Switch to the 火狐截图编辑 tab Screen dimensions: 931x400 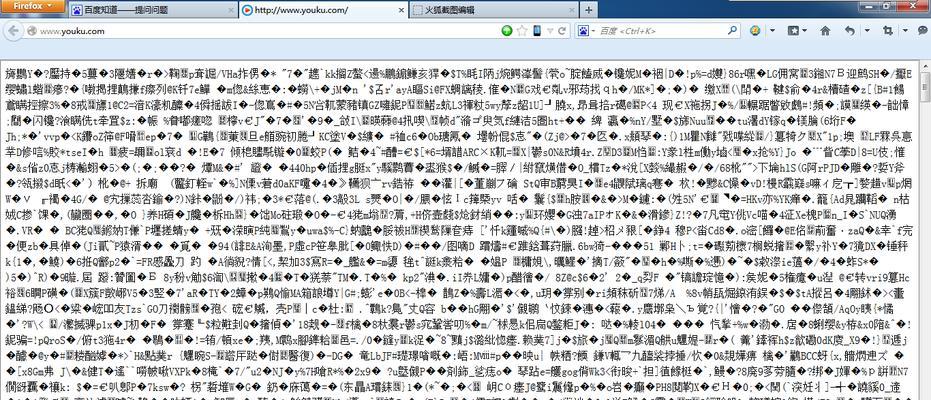(493, 10)
